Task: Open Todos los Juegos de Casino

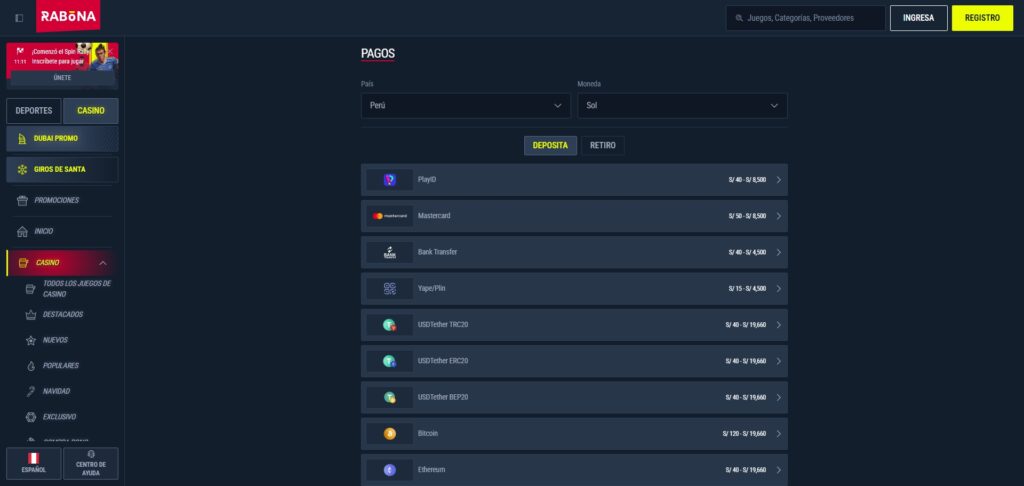Action: point(76,289)
